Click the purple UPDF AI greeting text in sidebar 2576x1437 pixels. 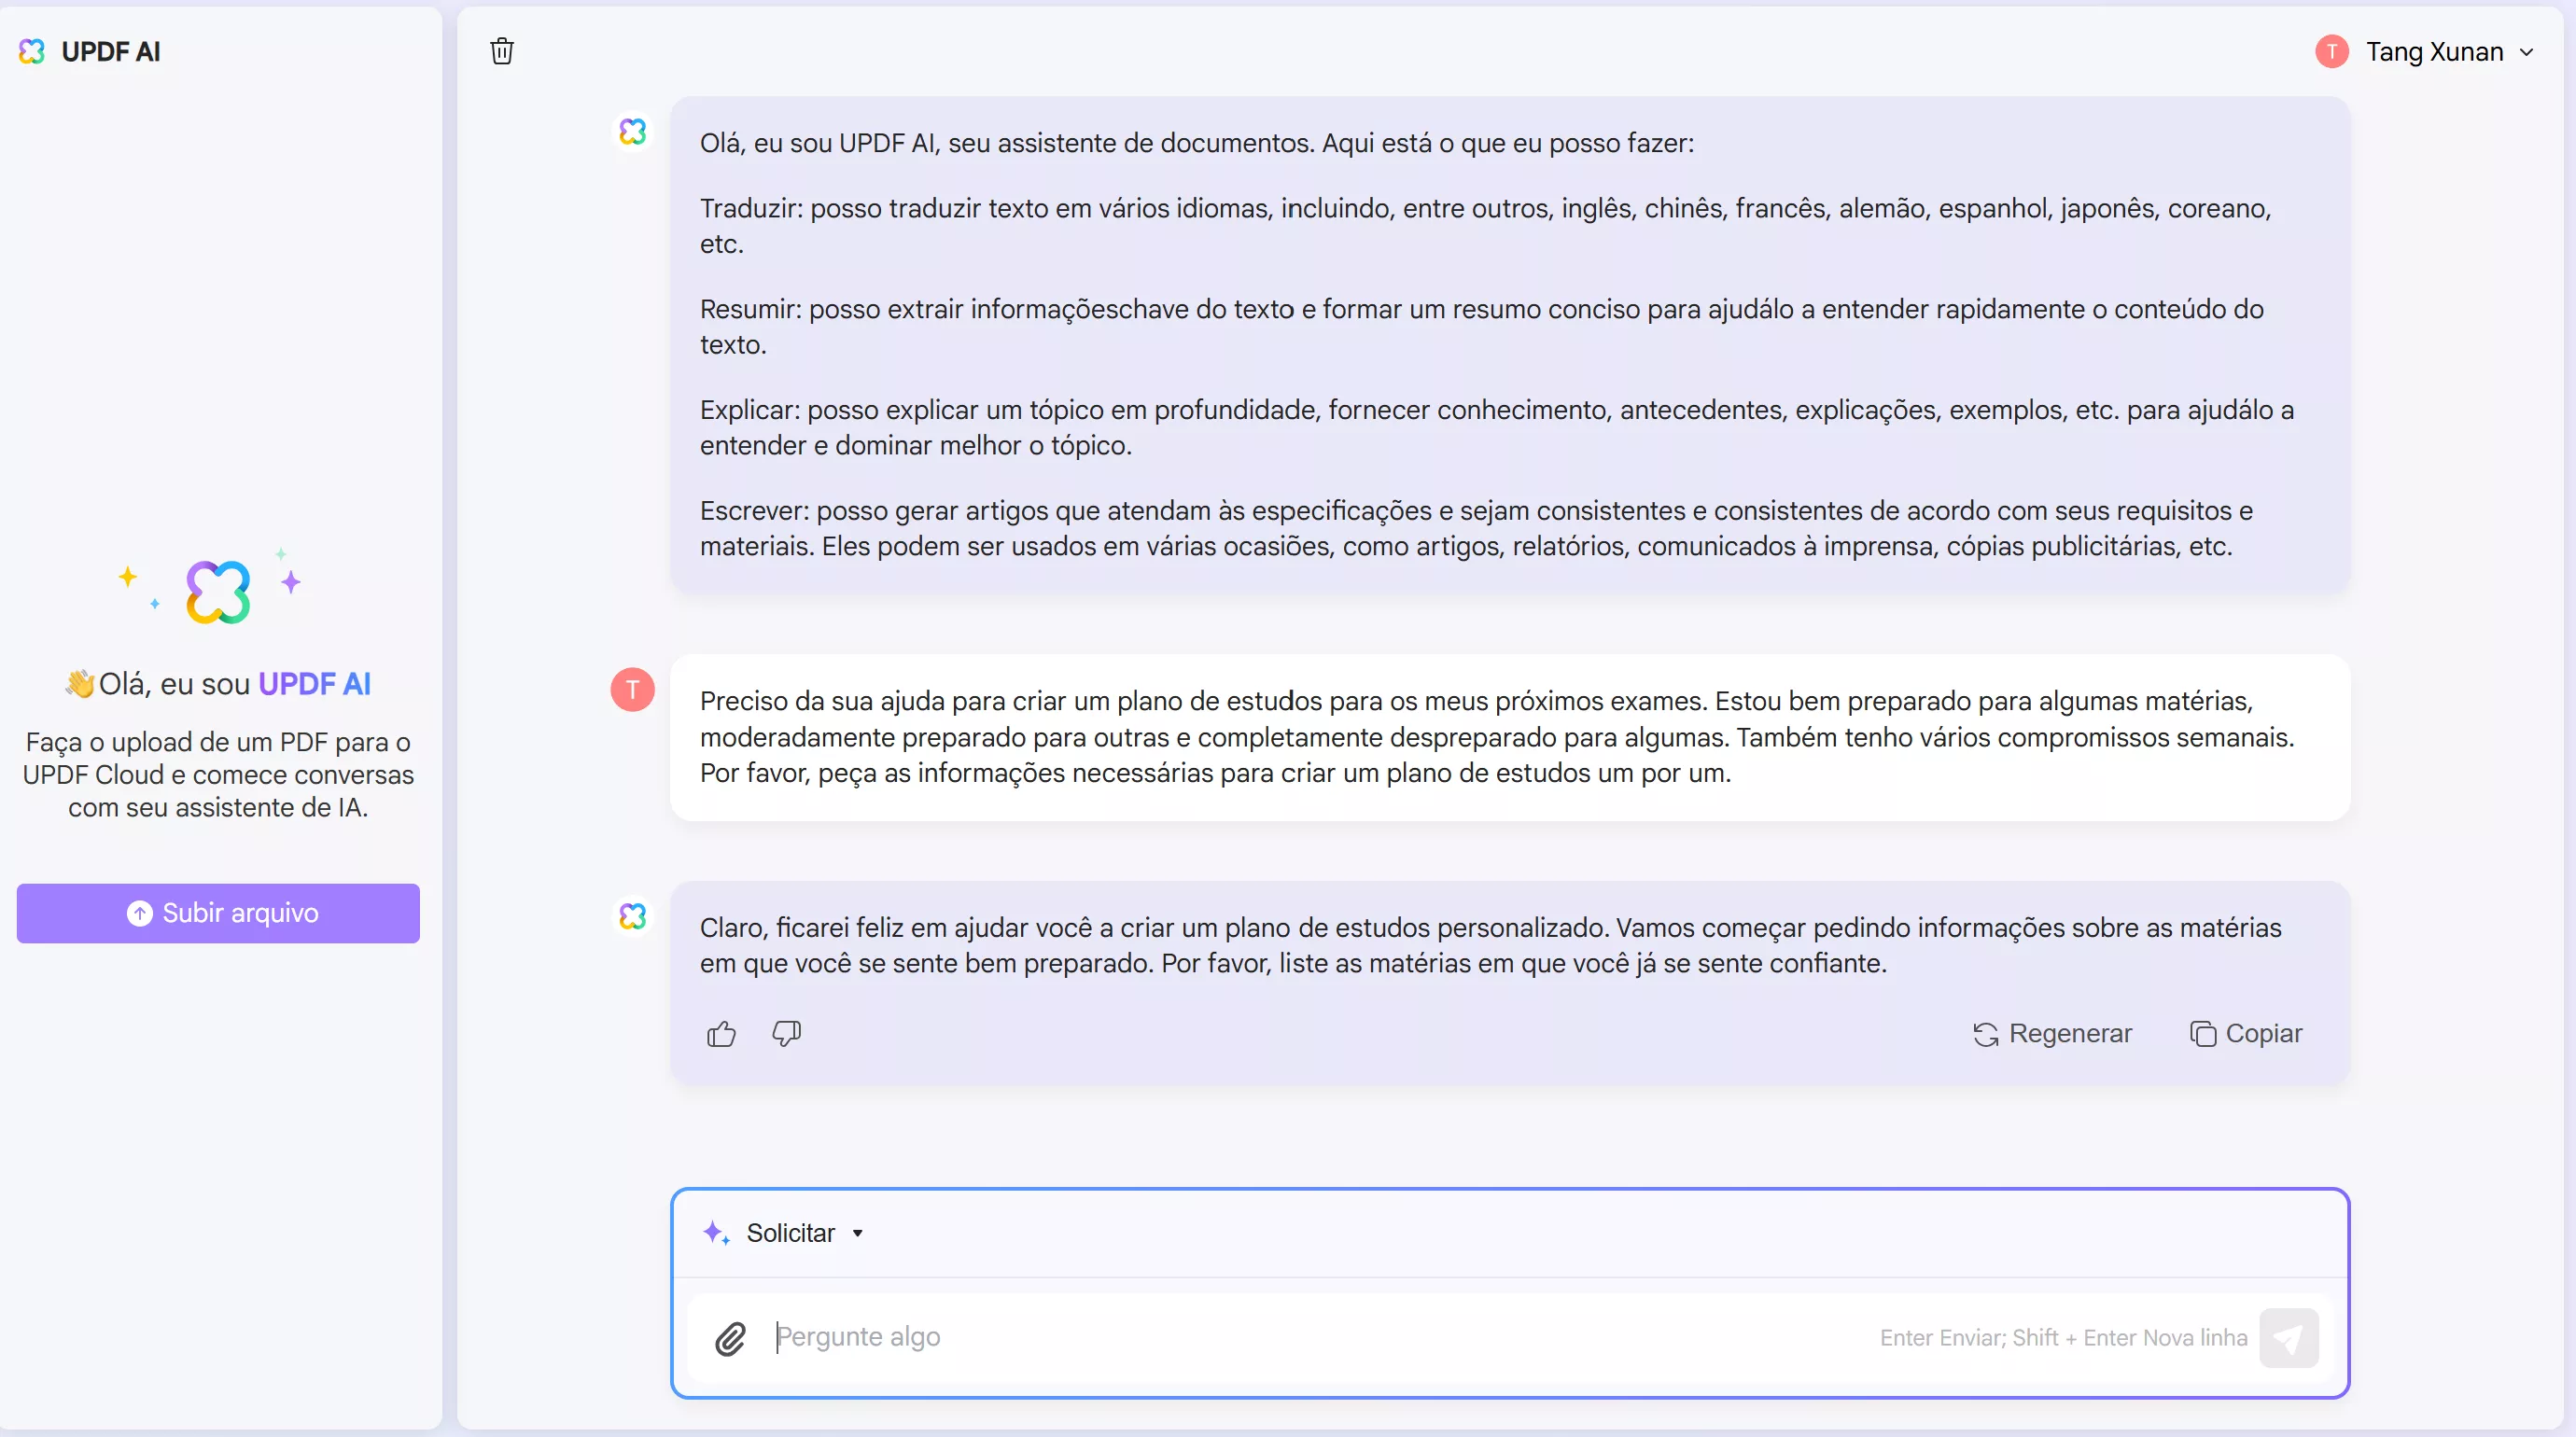point(314,684)
